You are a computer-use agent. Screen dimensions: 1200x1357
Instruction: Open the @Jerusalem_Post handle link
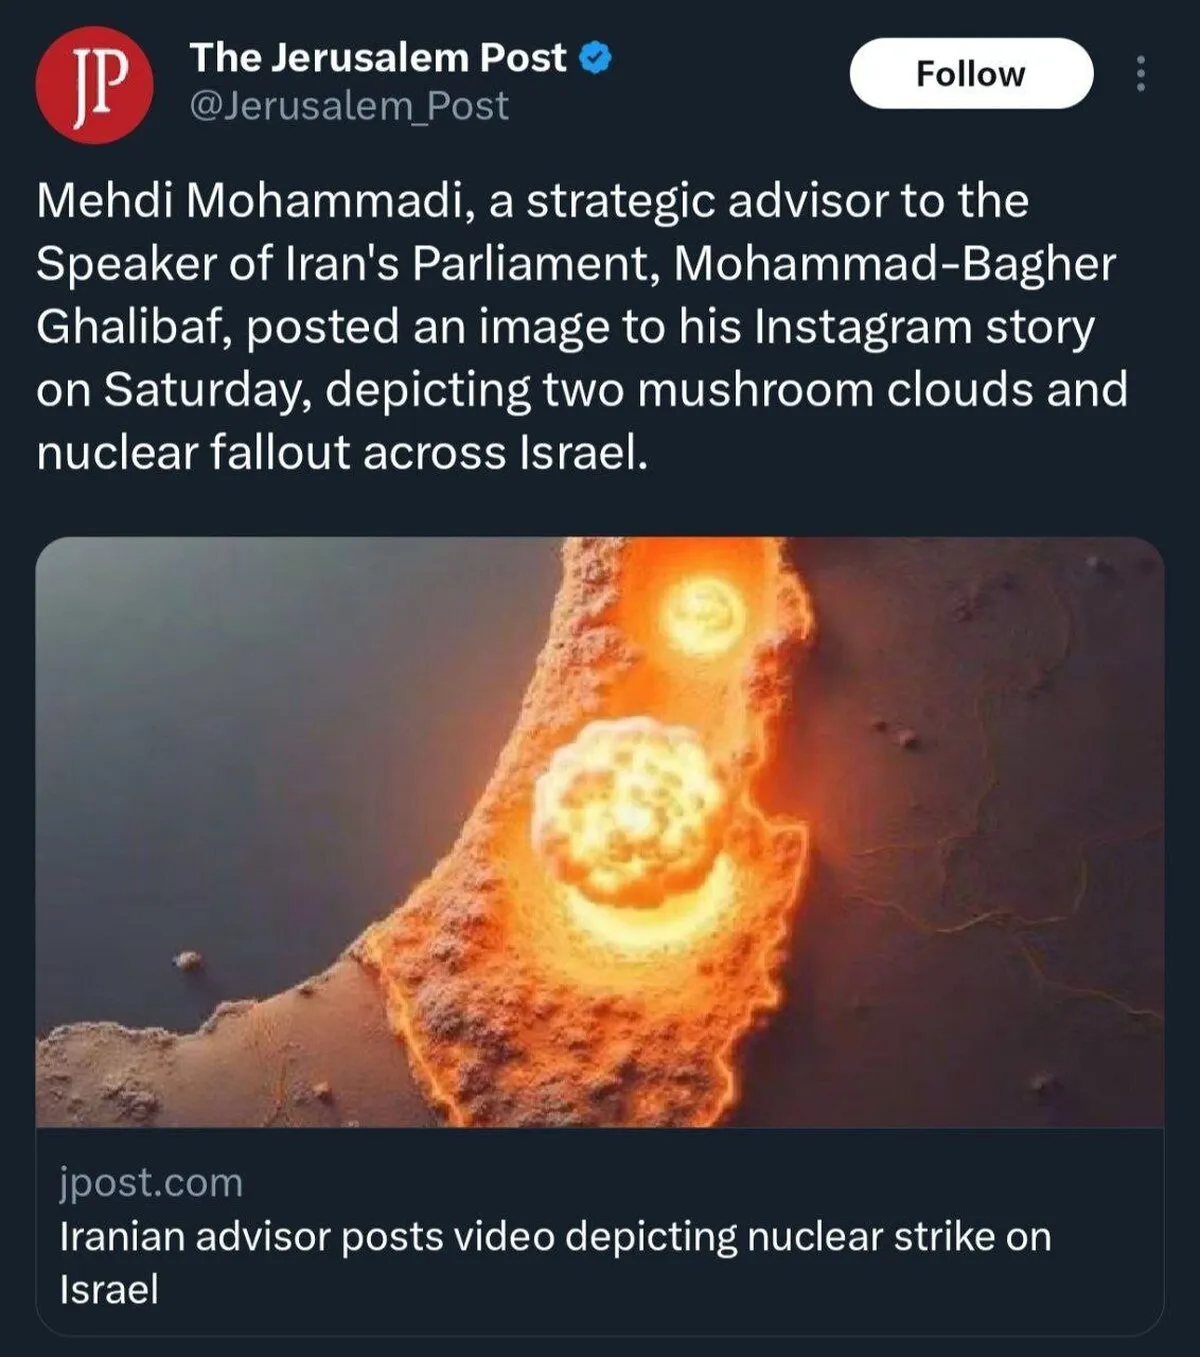click(x=349, y=106)
